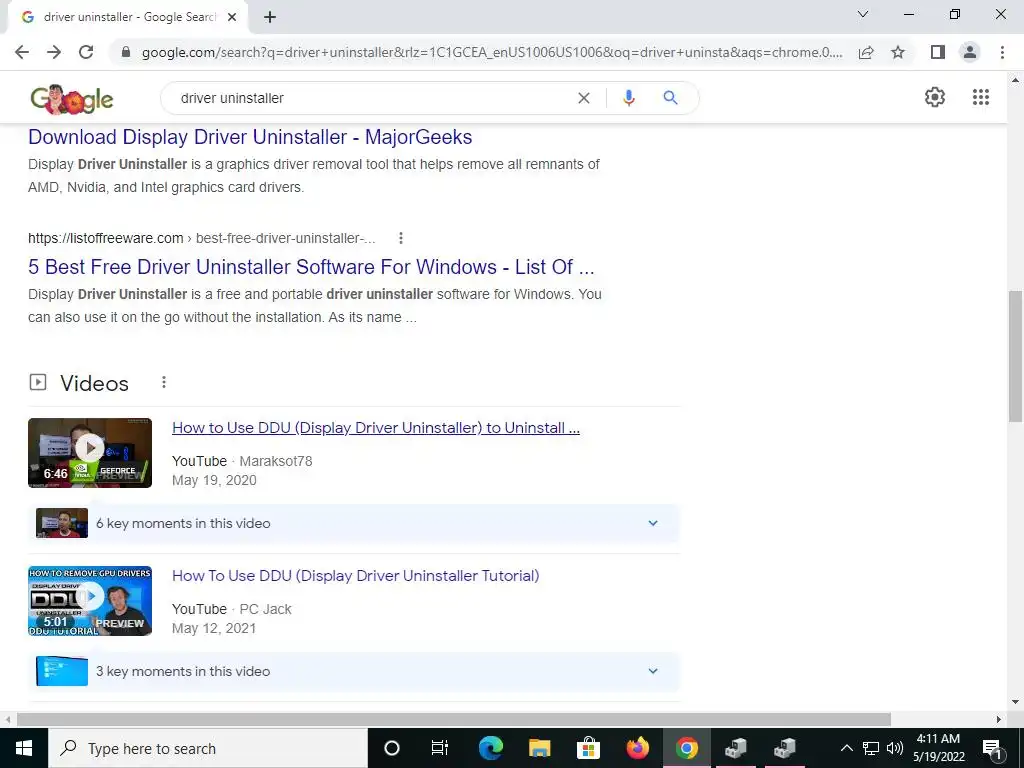Viewport: 1024px width, 768px height.
Task: Play the PC Jack 5:01 video thumbnail
Action: click(x=90, y=601)
